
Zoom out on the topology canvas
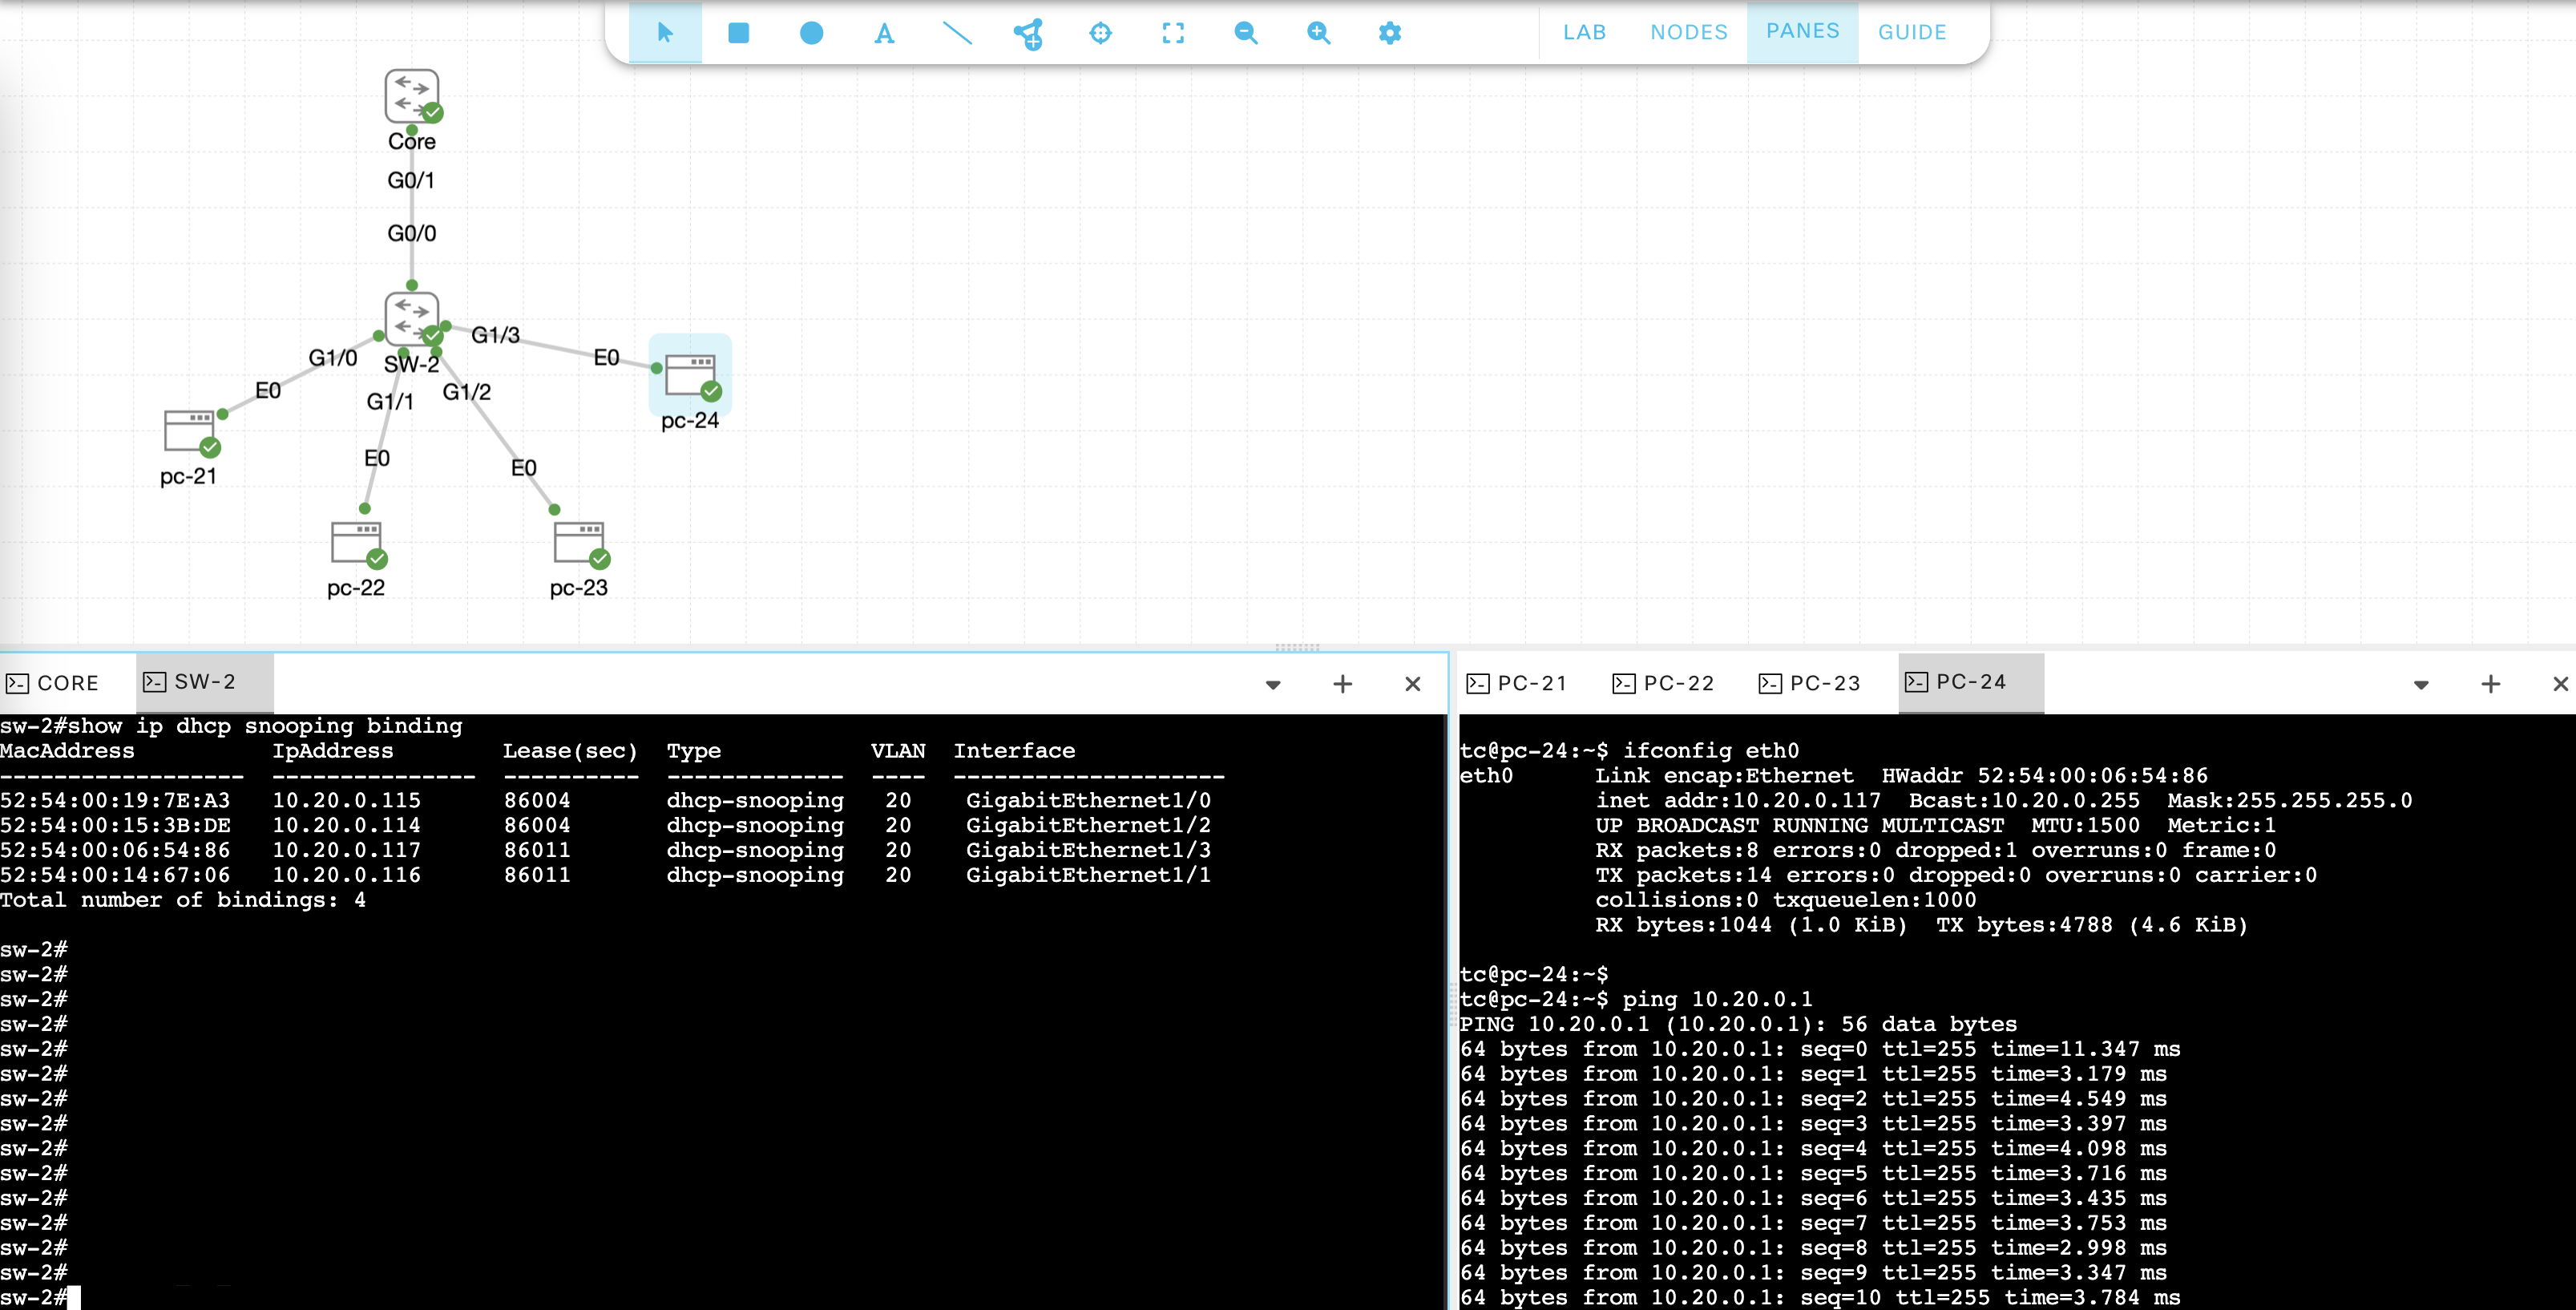[1245, 33]
